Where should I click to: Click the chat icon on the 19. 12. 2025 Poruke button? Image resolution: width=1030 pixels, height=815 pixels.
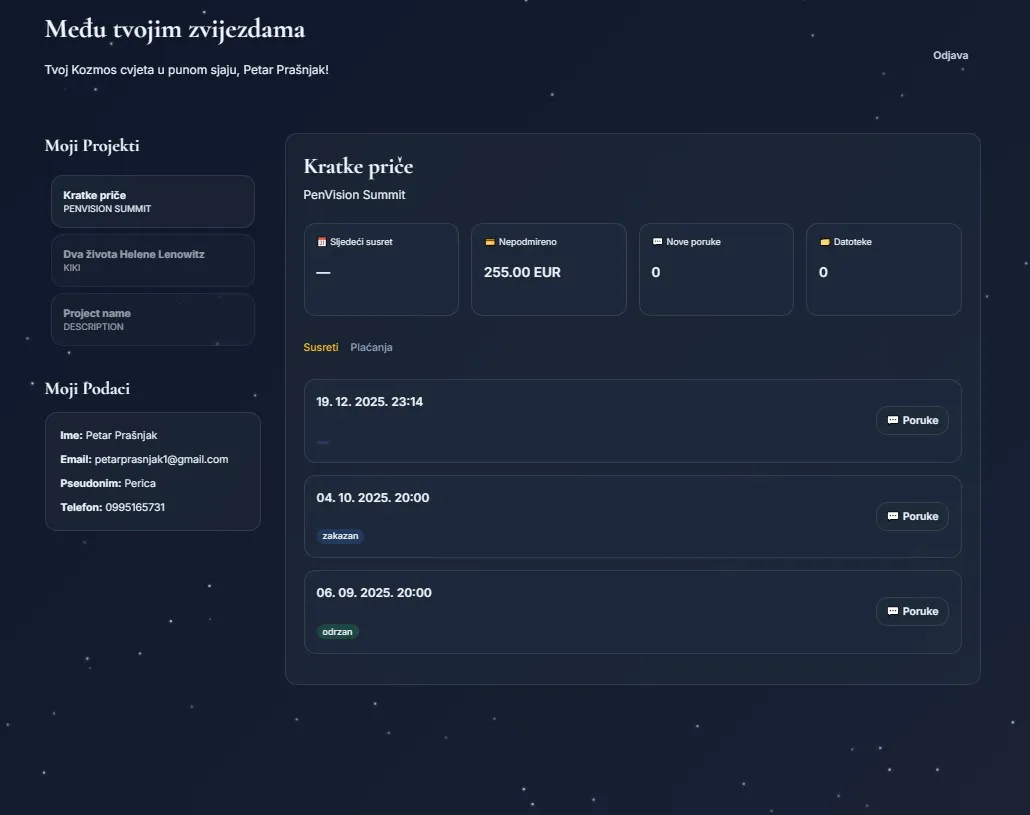point(893,421)
